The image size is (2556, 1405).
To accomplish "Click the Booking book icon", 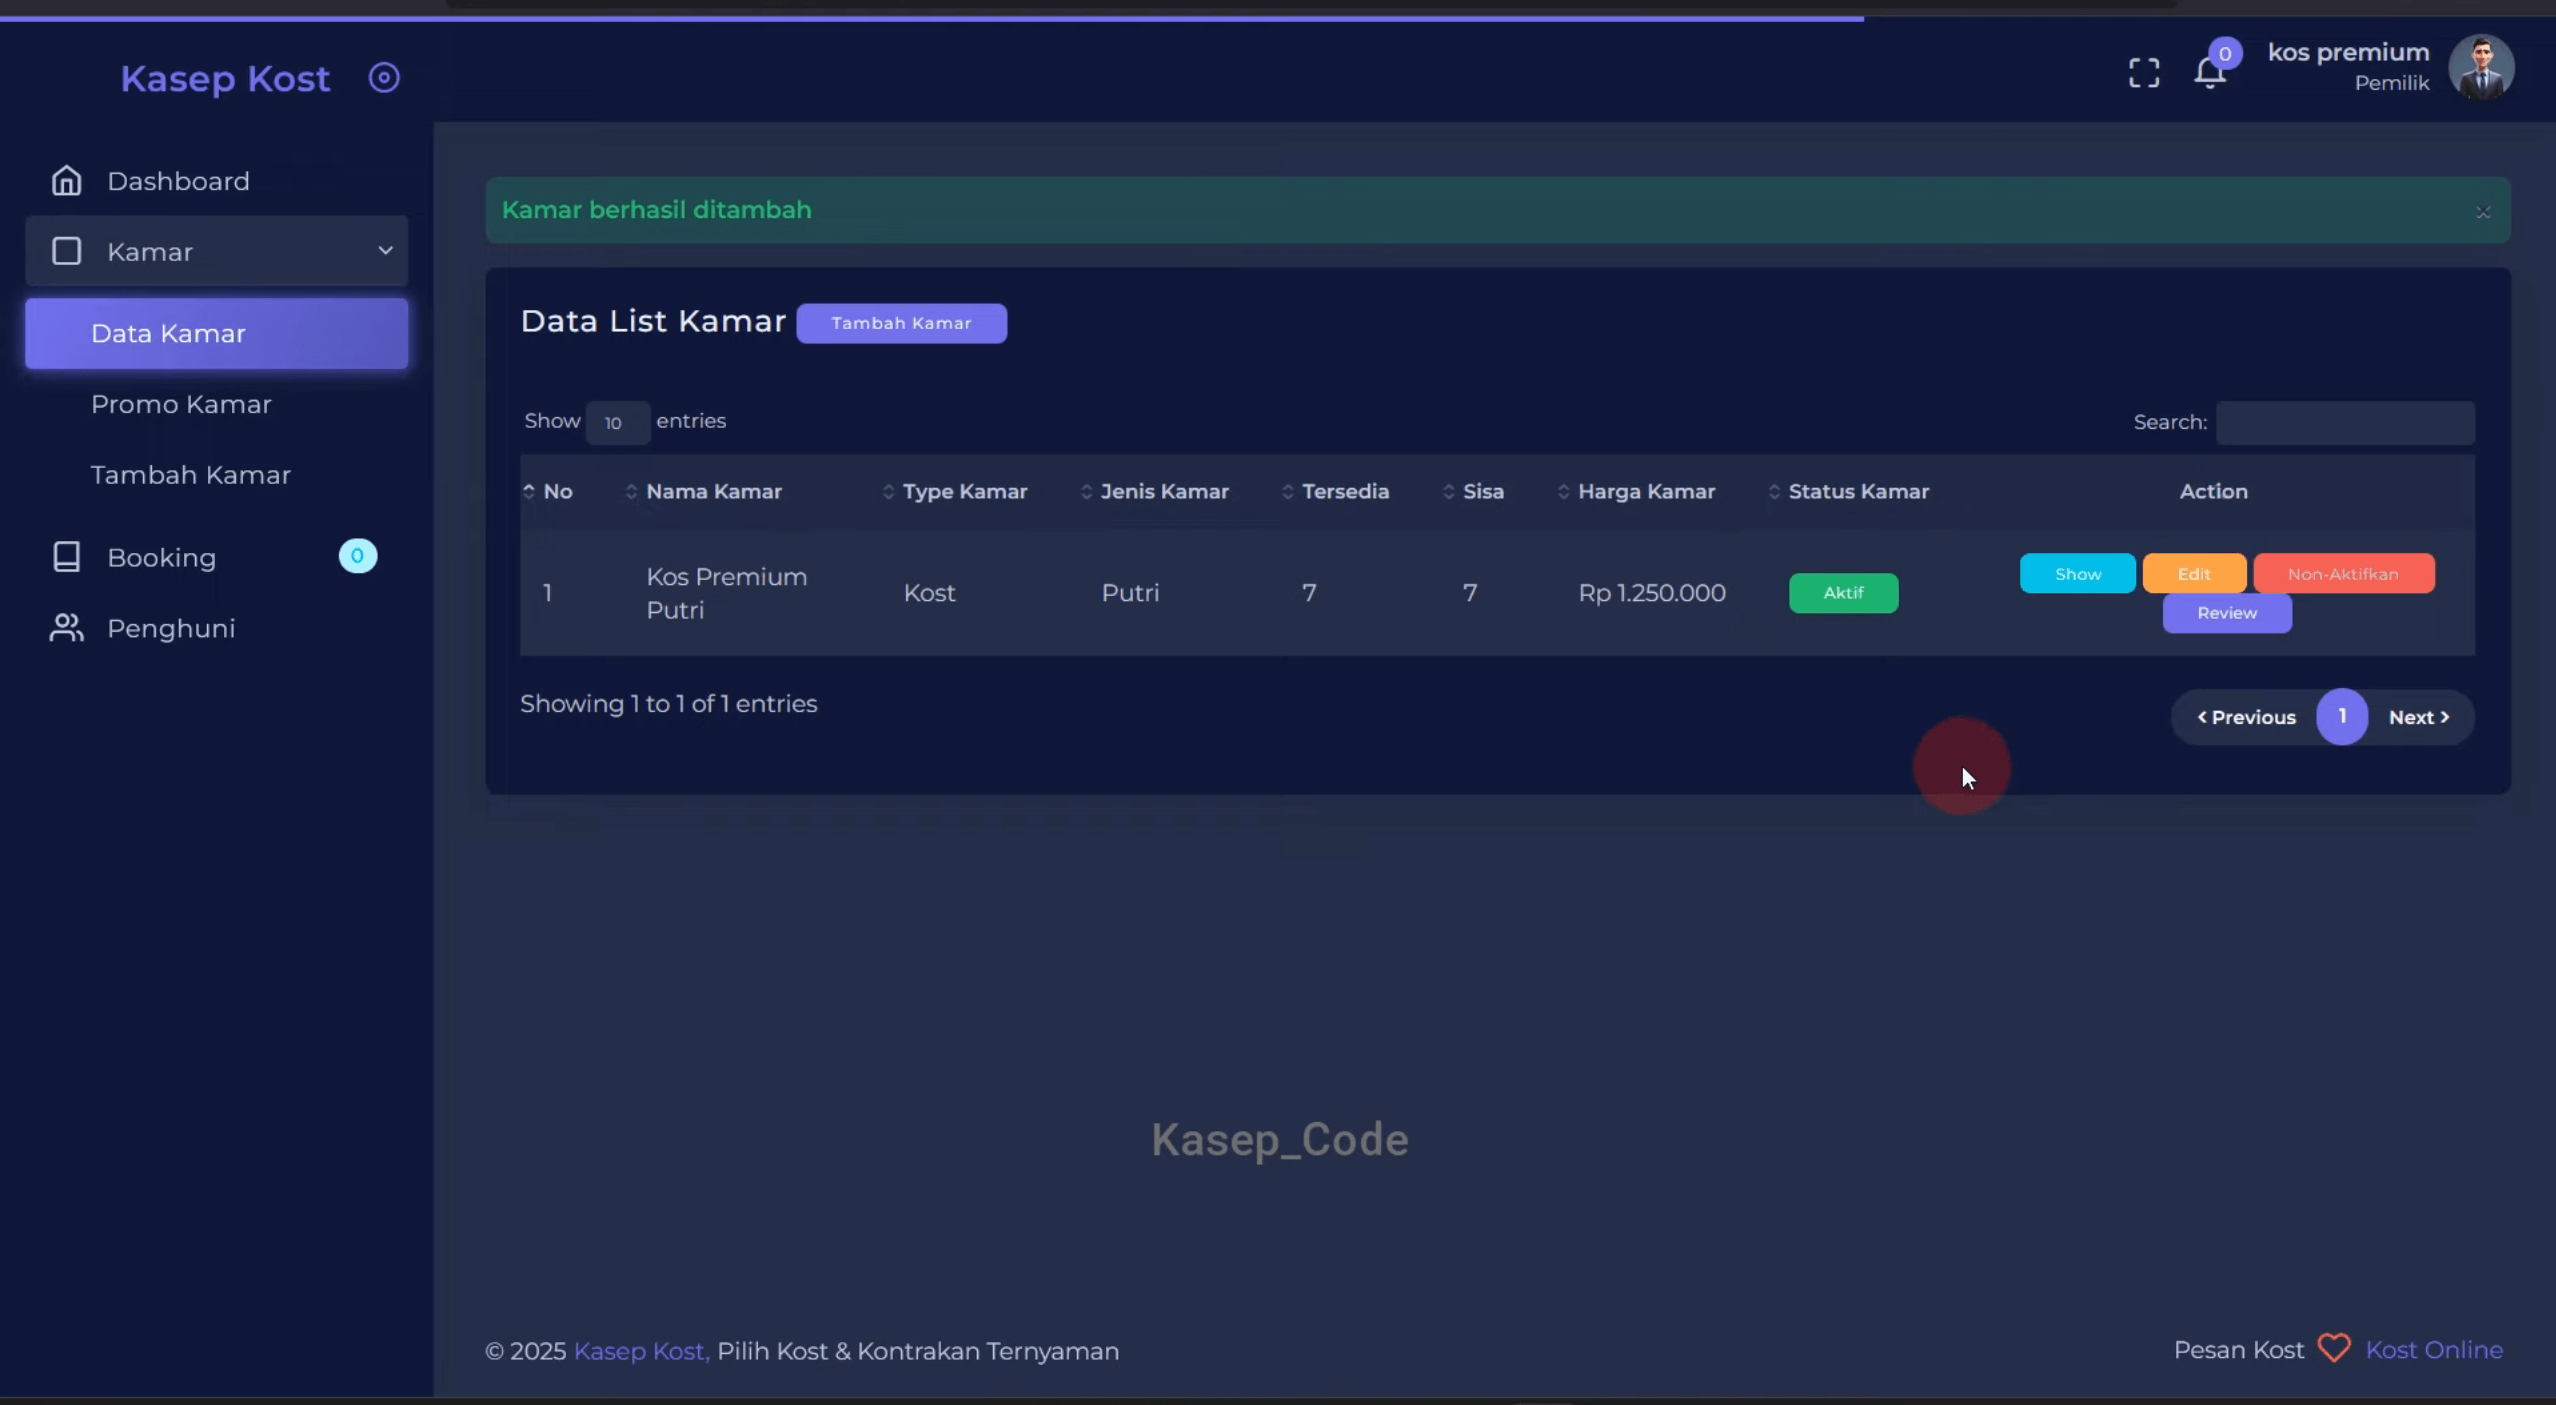I will 66,557.
